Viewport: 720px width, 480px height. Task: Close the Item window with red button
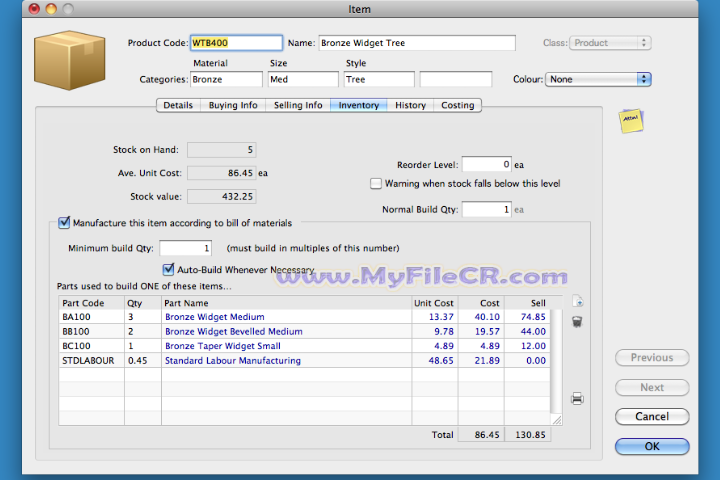pos(34,9)
